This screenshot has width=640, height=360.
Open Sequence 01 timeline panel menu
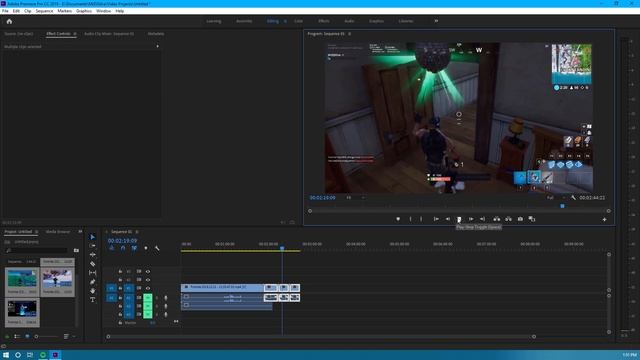pos(137,232)
